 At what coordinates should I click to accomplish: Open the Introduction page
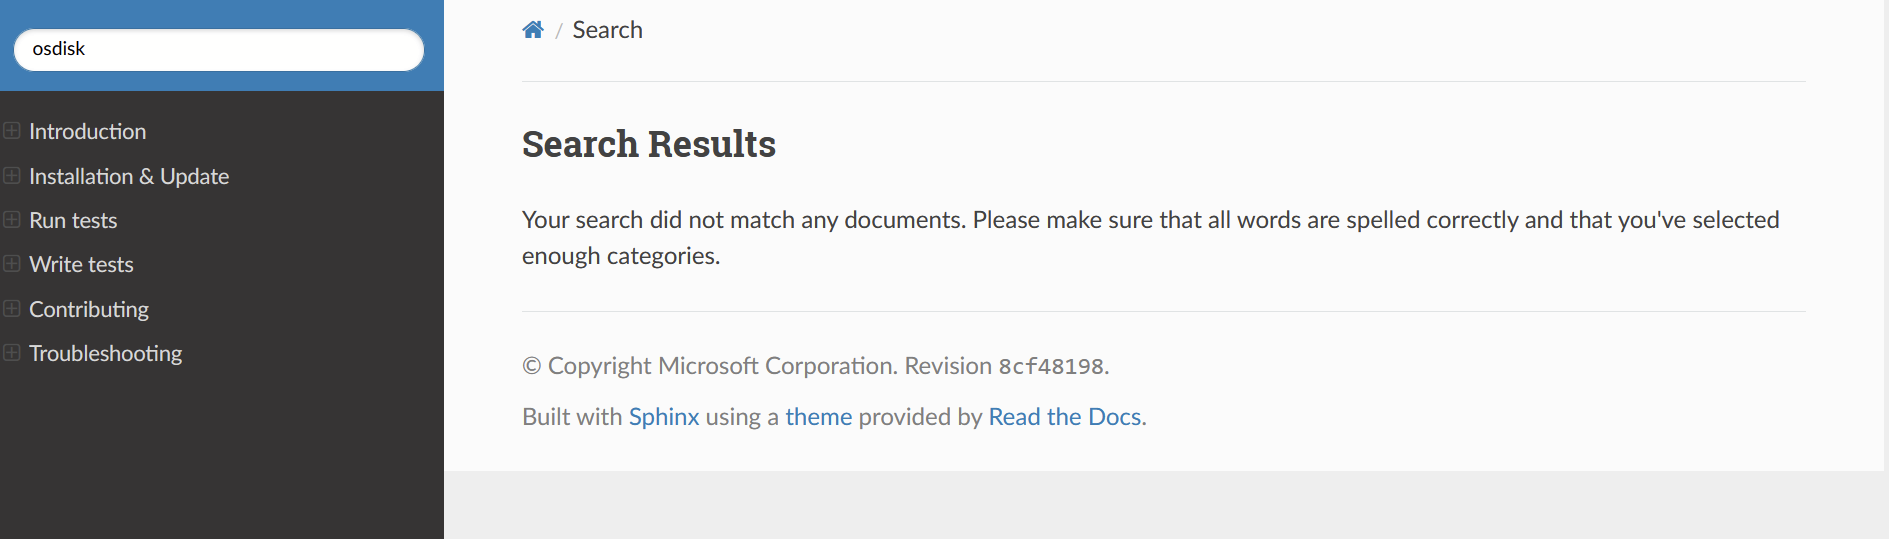(88, 132)
